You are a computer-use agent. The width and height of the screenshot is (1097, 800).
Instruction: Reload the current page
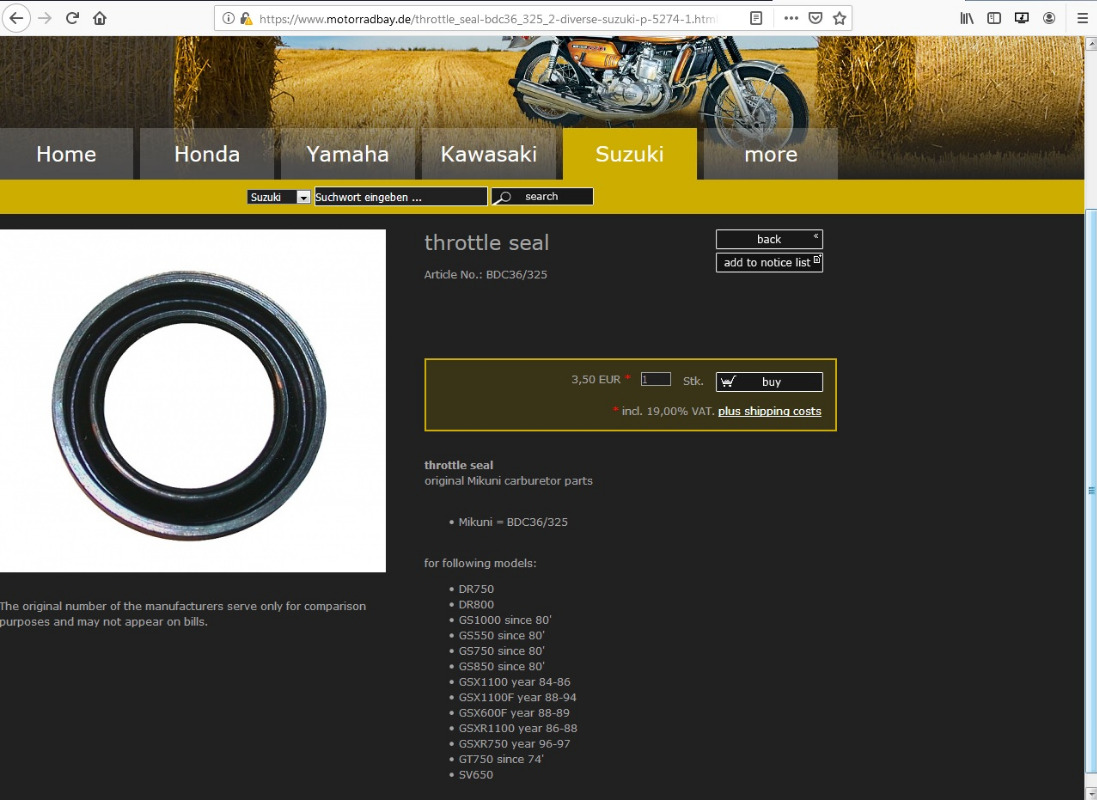point(72,18)
